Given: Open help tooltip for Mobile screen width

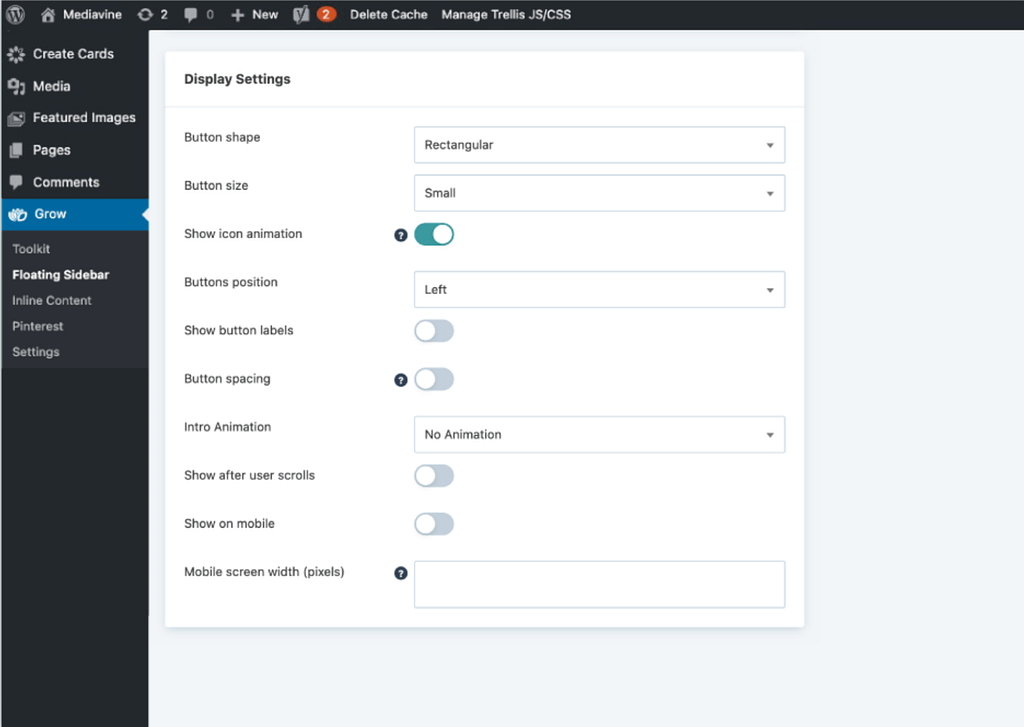Looking at the screenshot, I should pyautogui.click(x=401, y=574).
